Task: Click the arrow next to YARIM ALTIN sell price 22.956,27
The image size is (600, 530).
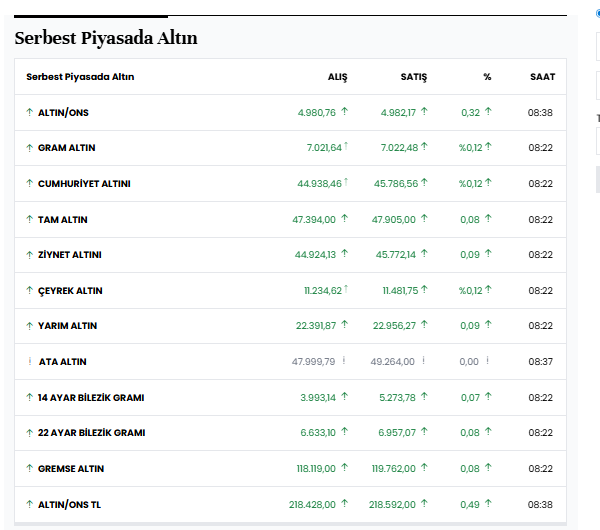Action: click(425, 326)
